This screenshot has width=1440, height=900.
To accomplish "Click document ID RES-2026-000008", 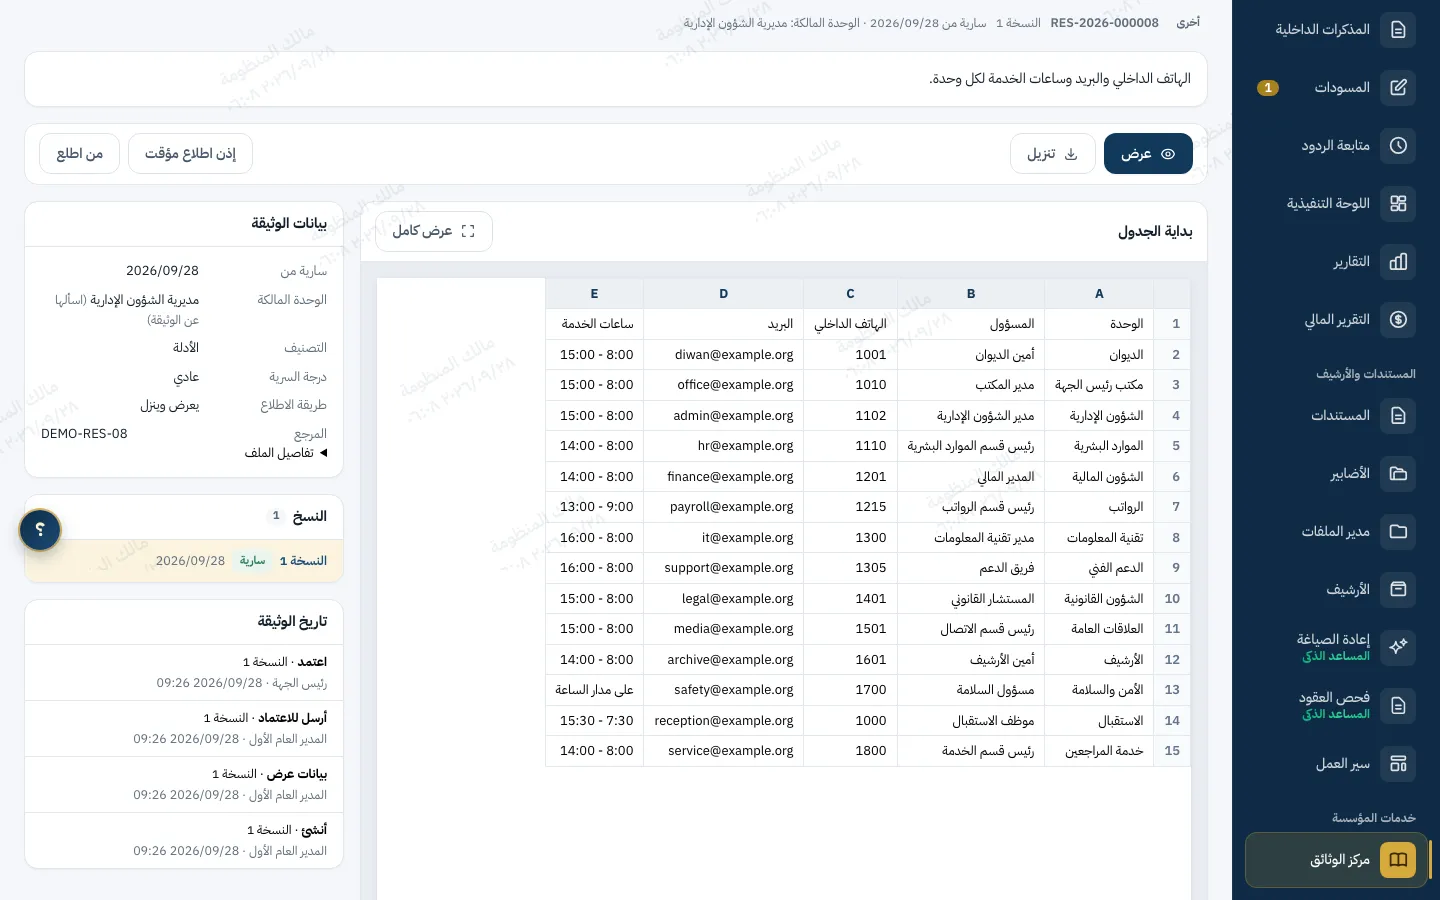I will tap(1104, 22).
